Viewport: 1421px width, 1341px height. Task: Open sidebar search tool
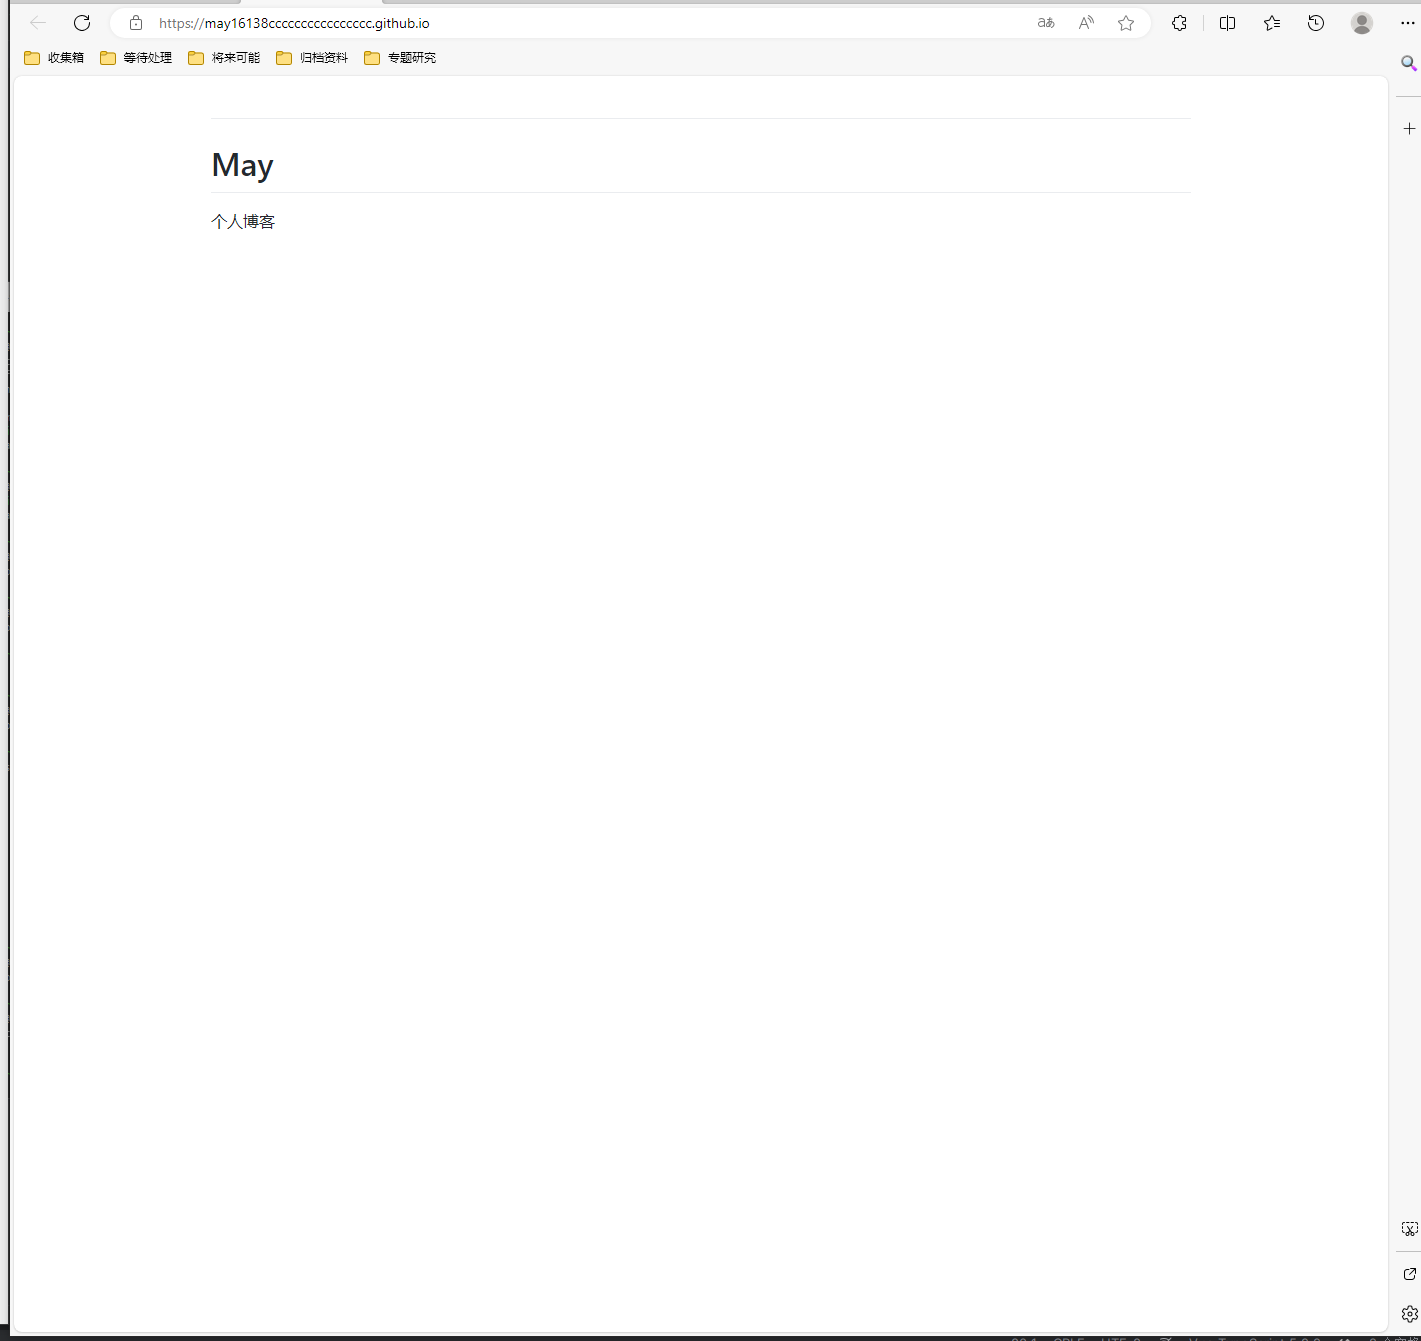(1409, 64)
